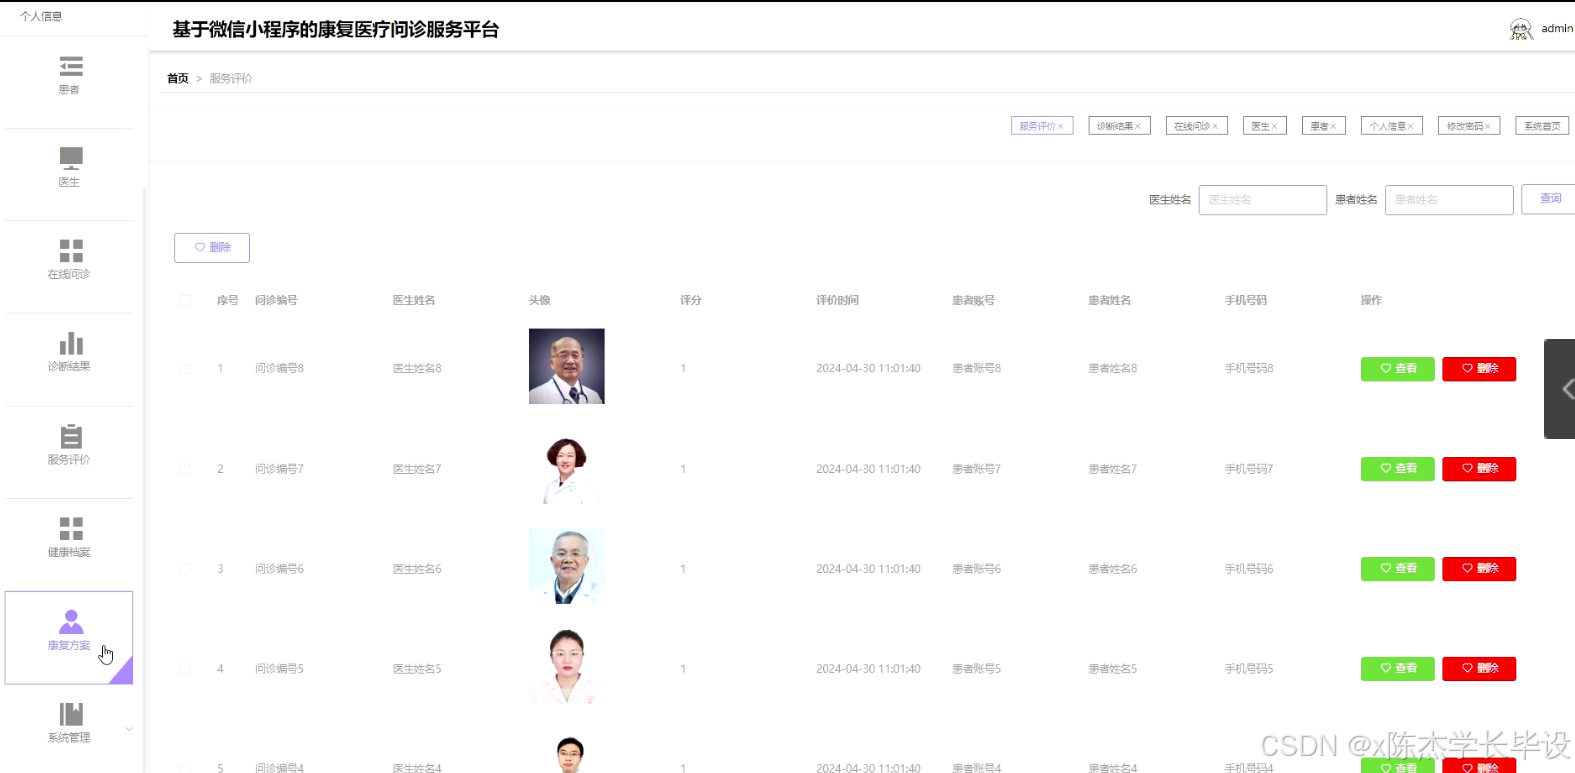Click the 患者账号6 cell
This screenshot has width=1575, height=773.
point(977,569)
